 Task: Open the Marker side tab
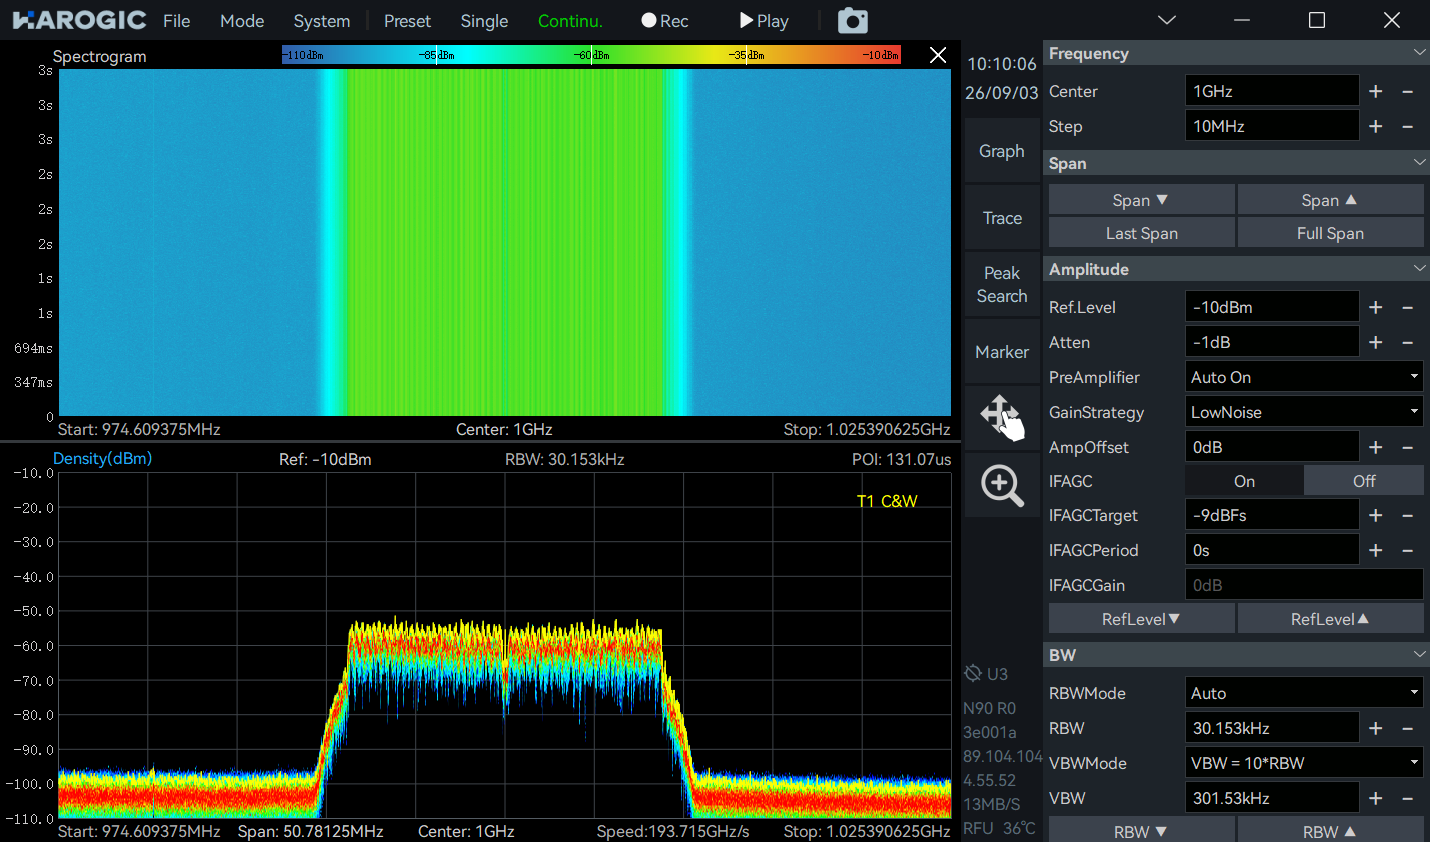click(x=1002, y=352)
